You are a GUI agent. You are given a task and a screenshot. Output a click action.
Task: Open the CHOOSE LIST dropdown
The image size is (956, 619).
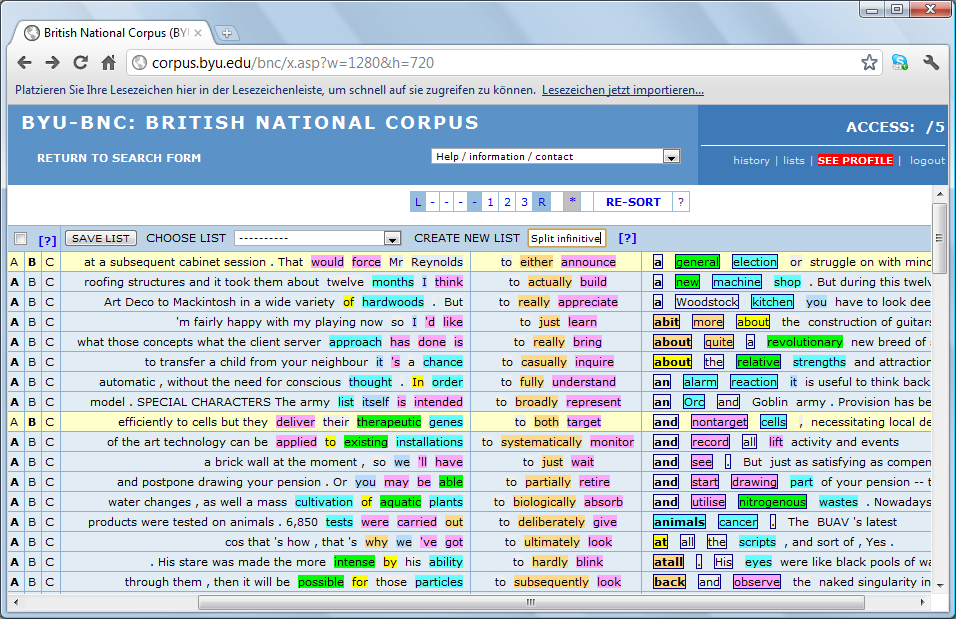317,238
